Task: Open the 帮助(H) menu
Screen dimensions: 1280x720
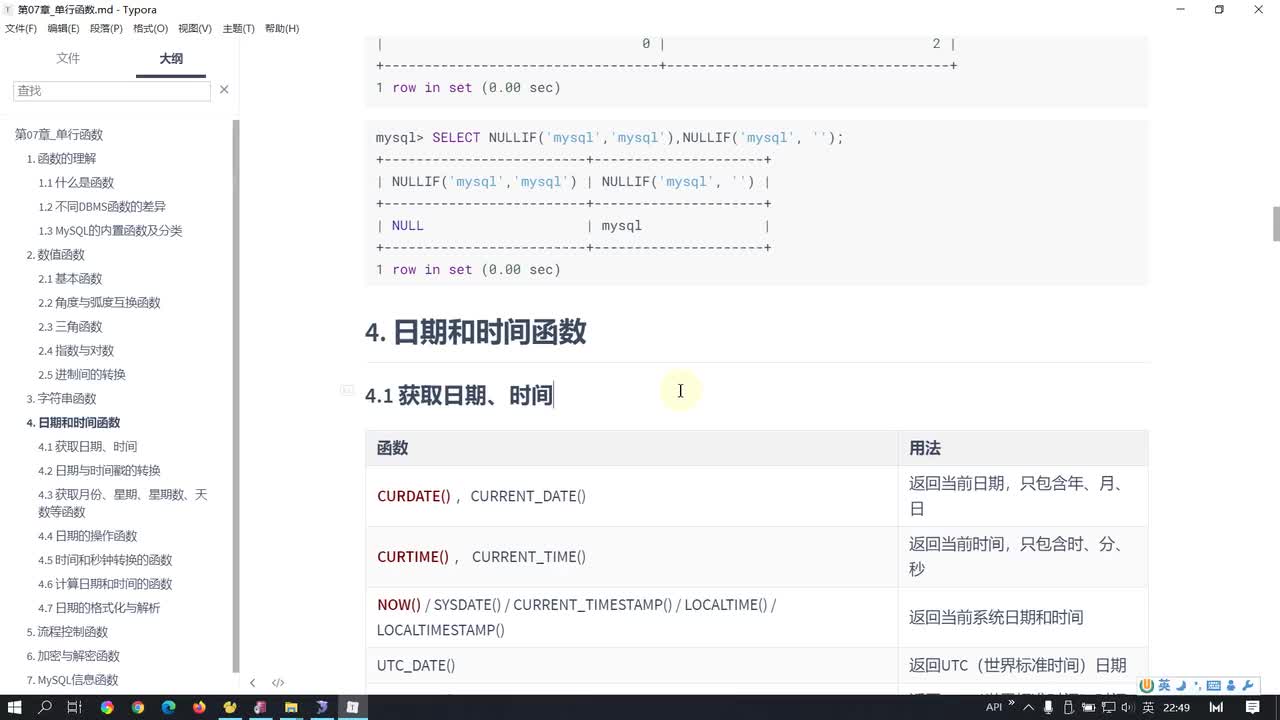Action: 282,28
